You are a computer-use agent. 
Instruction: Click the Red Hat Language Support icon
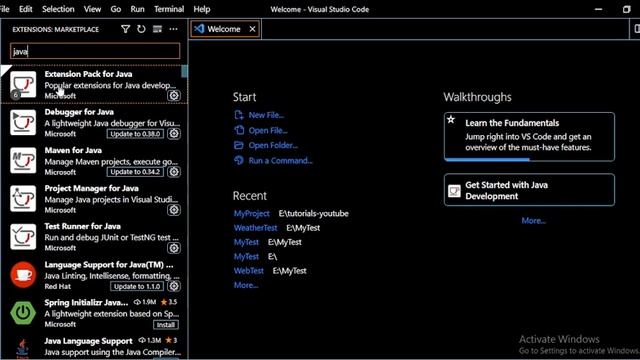[23, 275]
